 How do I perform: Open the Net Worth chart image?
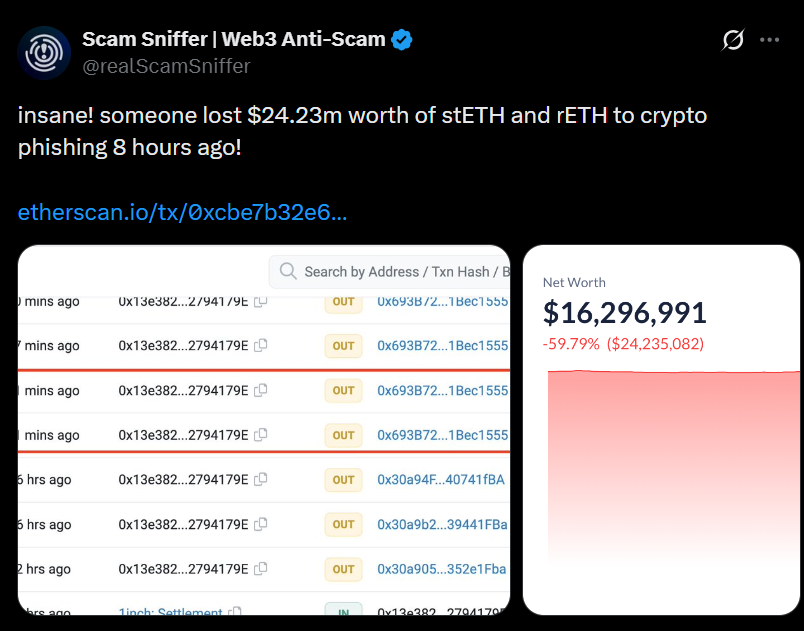[661, 430]
